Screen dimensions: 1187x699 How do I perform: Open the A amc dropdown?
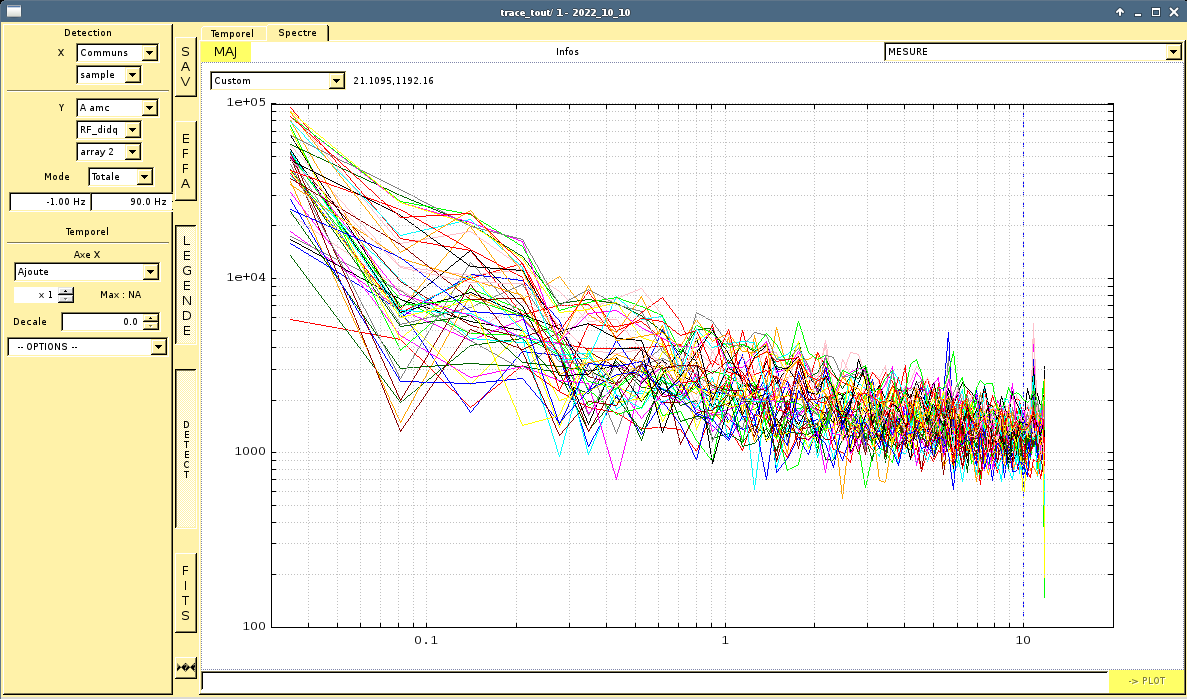tap(117, 108)
